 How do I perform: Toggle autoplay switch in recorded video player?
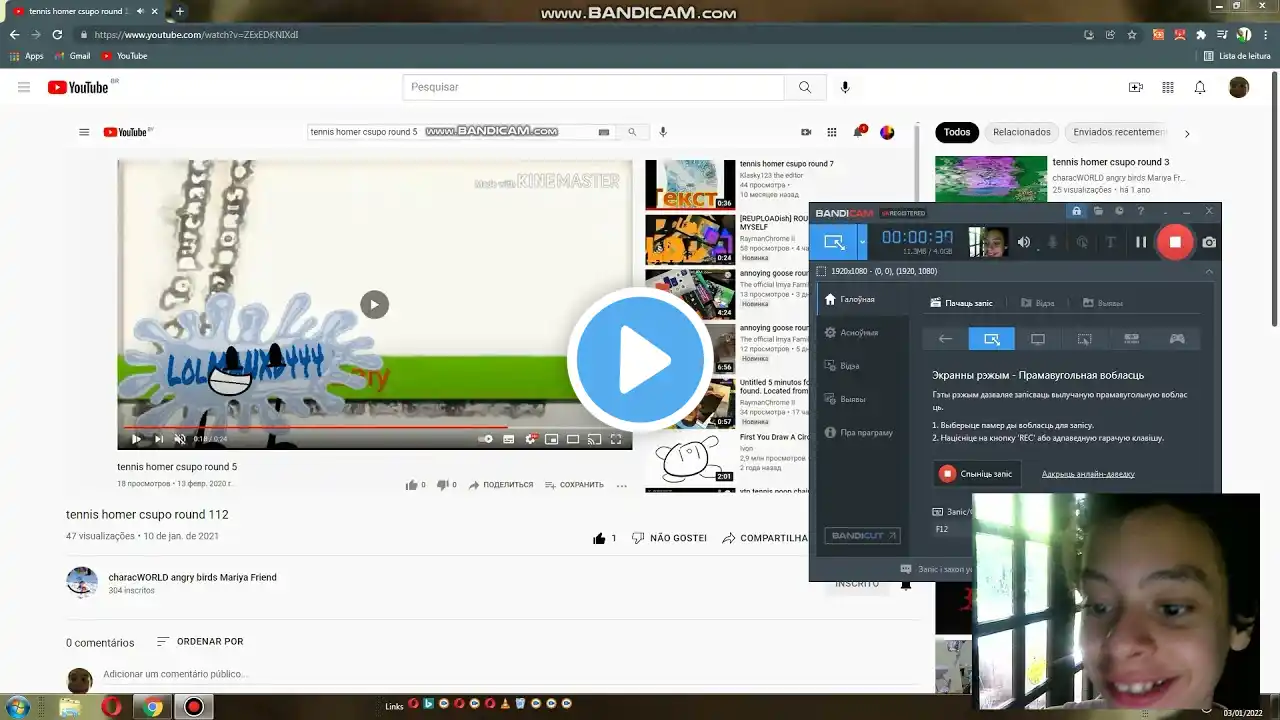pos(486,439)
